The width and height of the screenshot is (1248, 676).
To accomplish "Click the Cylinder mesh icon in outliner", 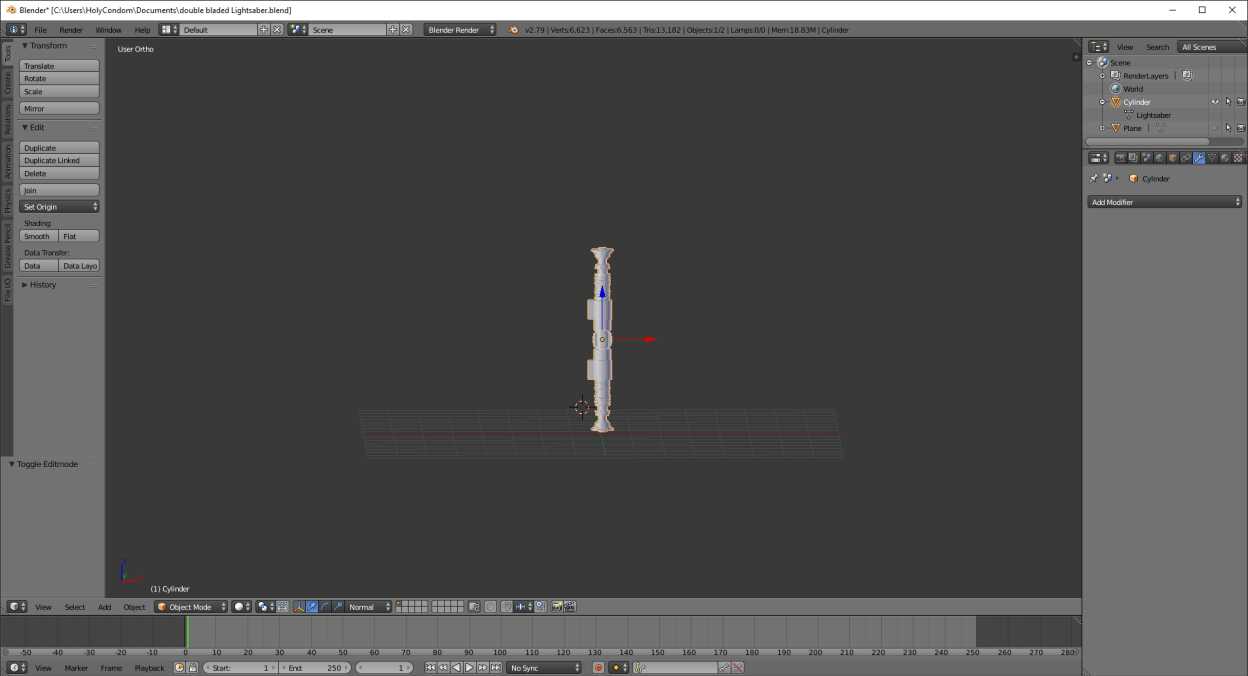I will click(x=1115, y=102).
